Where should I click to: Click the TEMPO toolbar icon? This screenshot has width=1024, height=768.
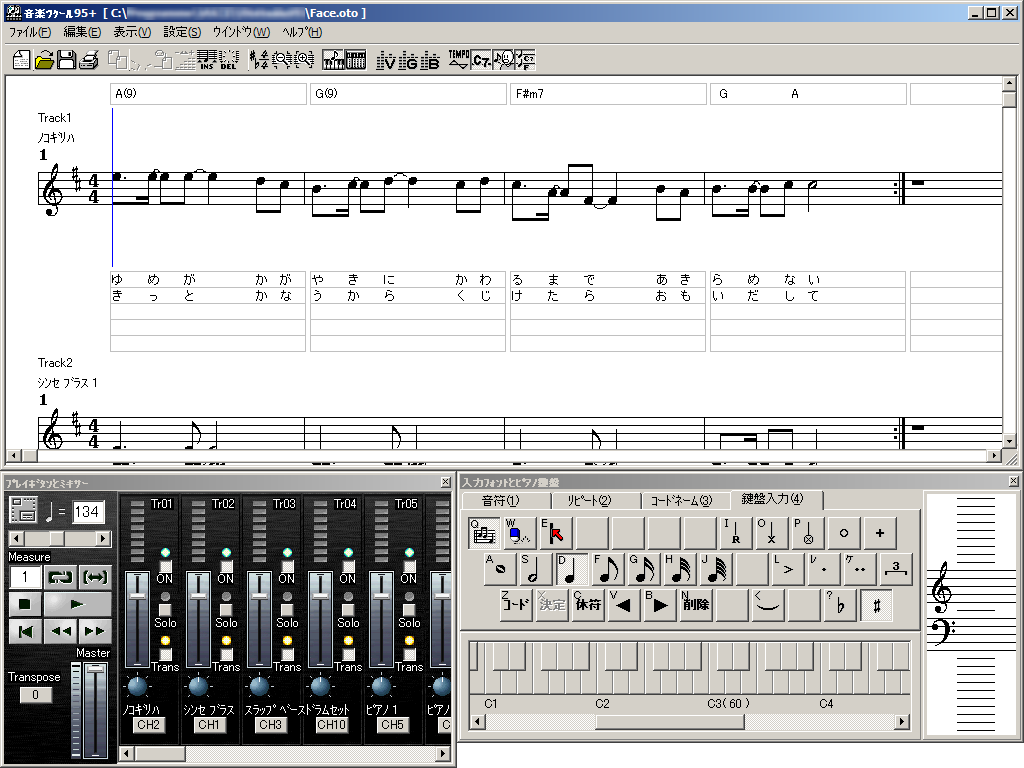[459, 60]
